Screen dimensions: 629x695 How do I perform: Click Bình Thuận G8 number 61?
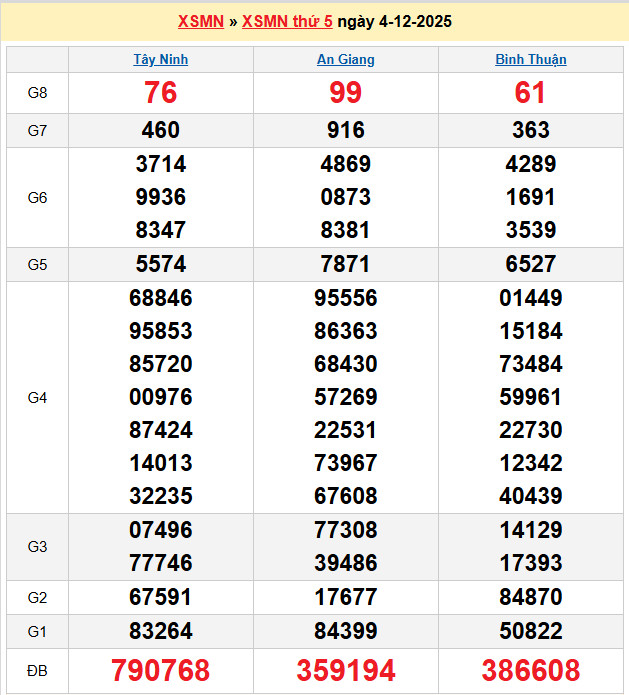(x=531, y=93)
